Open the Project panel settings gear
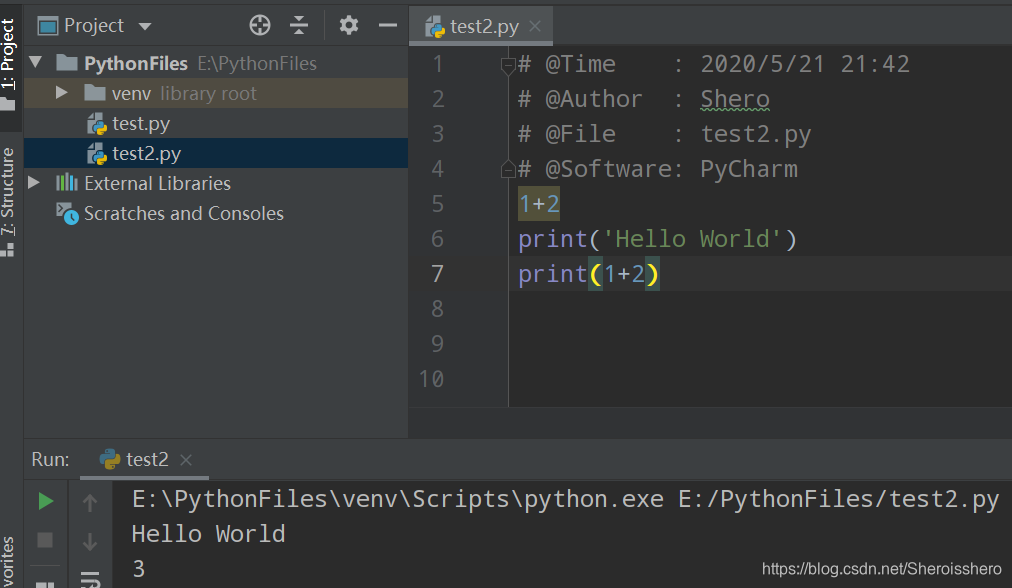The height and width of the screenshot is (588, 1012). (348, 25)
